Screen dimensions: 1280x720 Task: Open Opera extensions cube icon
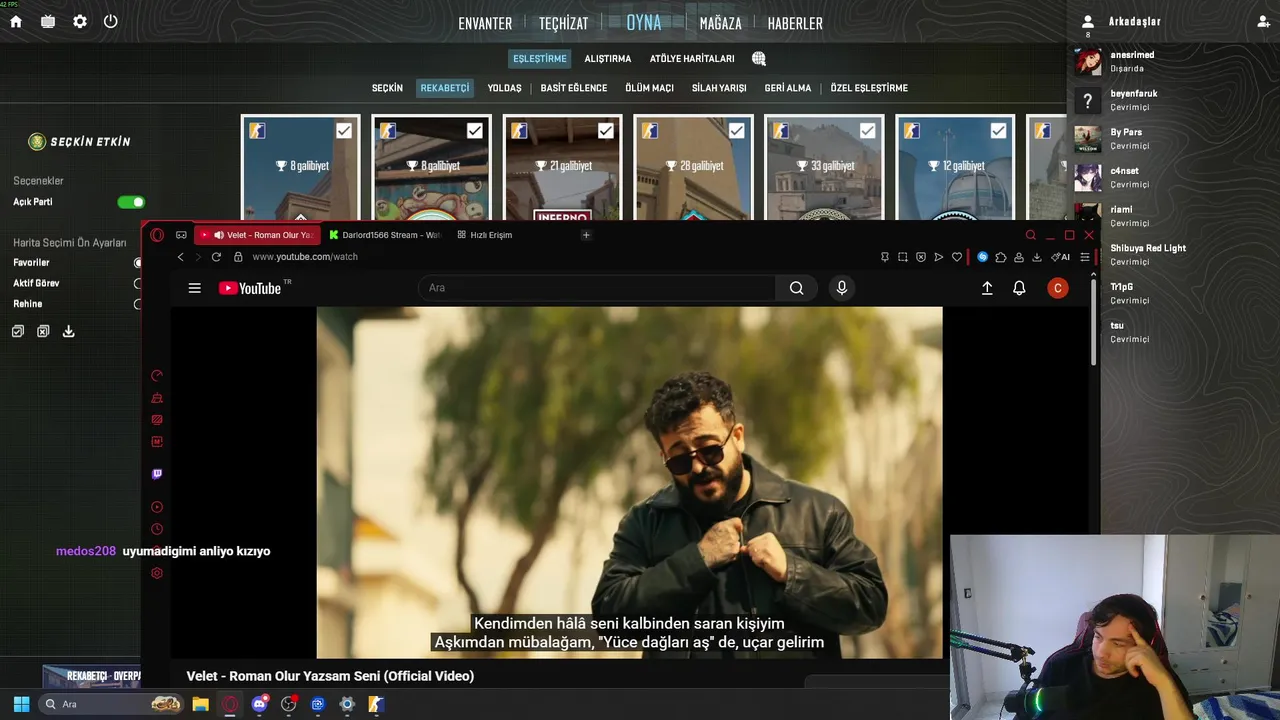1000,257
